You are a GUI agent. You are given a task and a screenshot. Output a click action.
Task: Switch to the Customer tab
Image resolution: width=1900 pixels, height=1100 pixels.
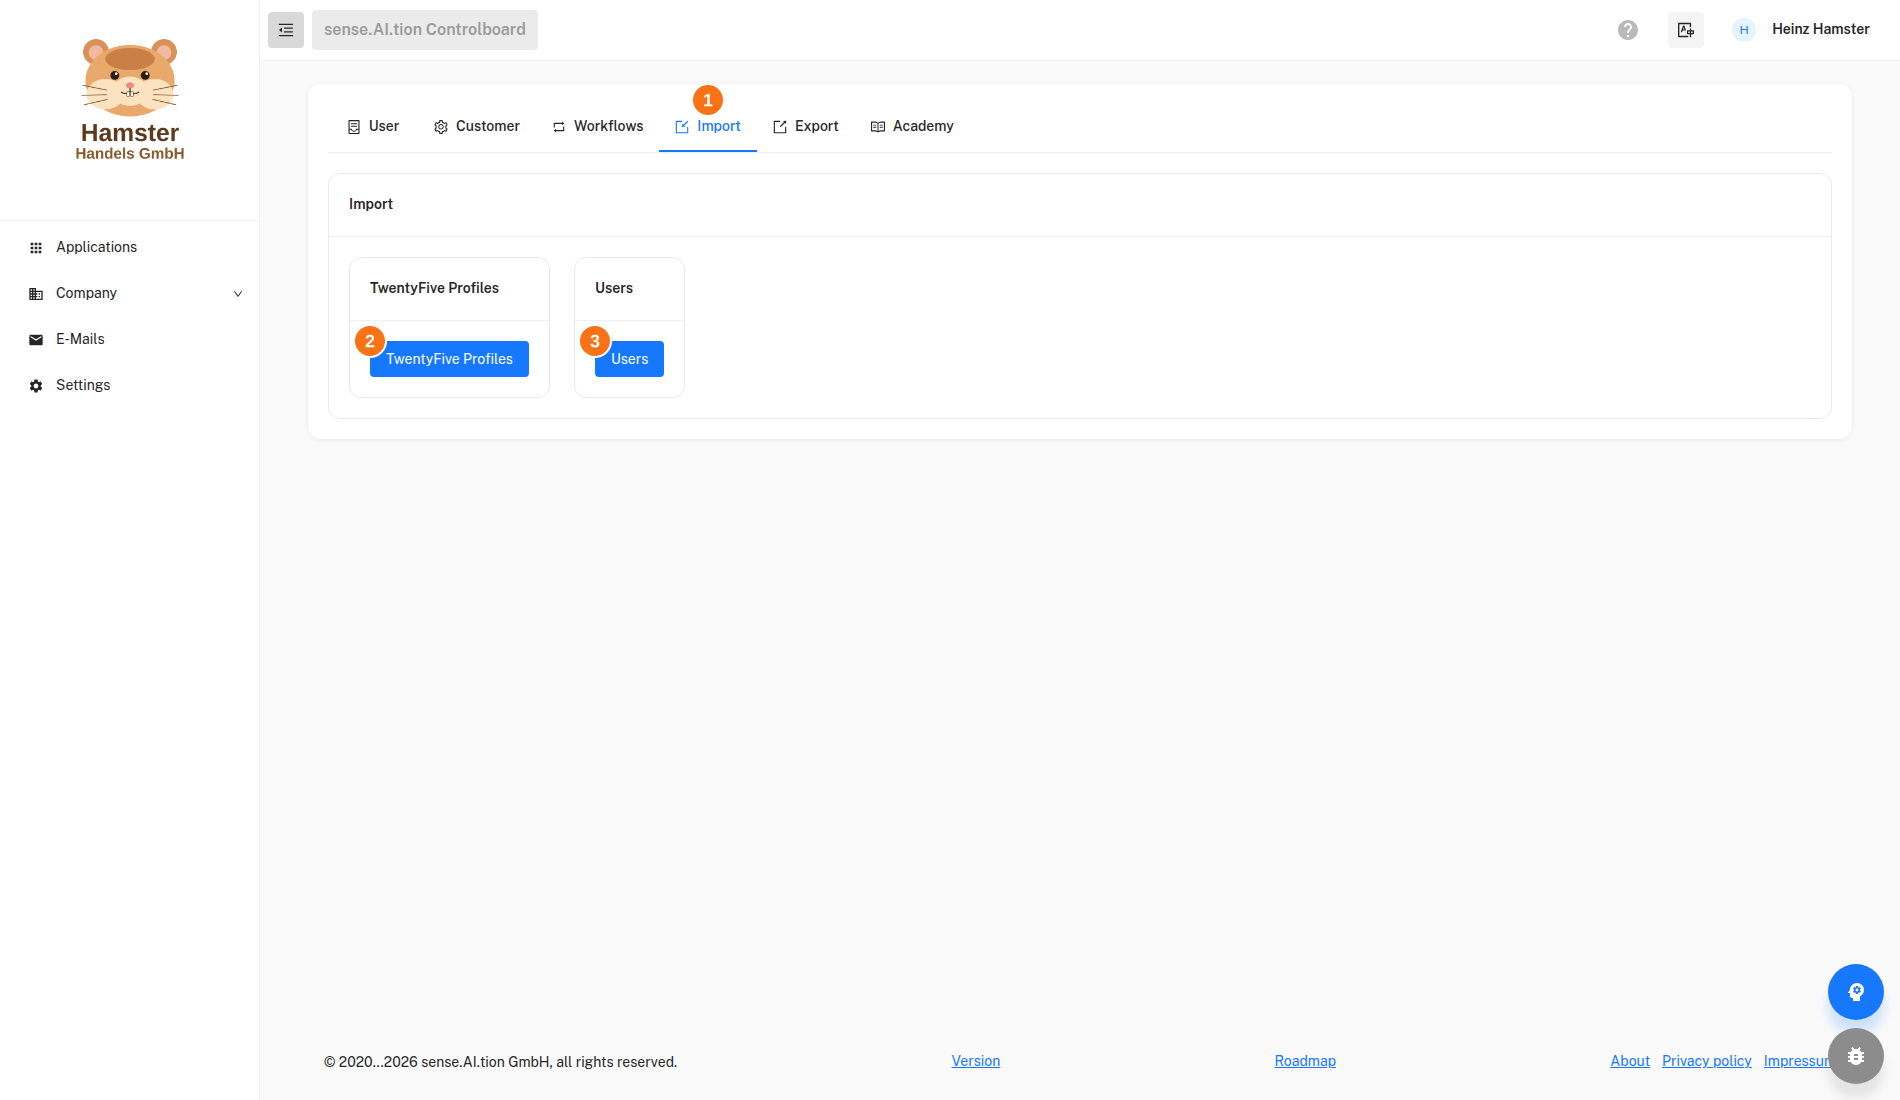click(x=476, y=126)
